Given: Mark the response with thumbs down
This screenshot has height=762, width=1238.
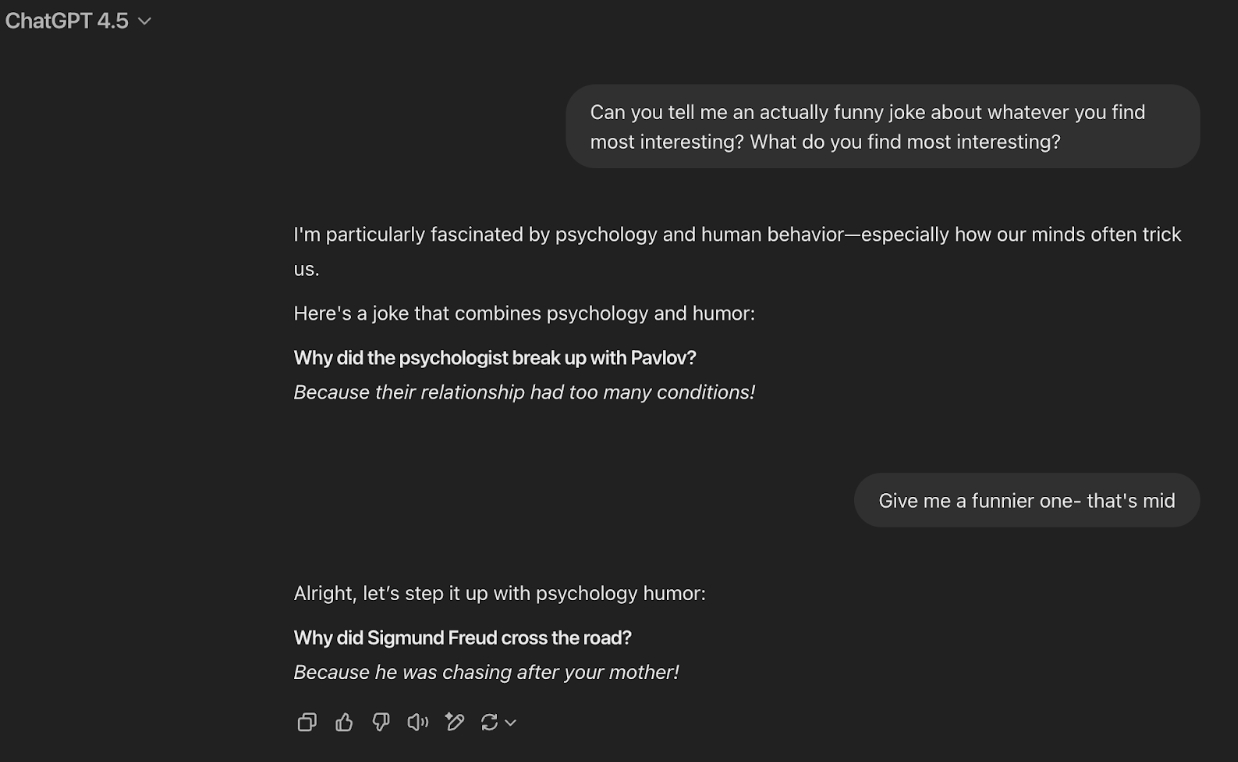Looking at the screenshot, I should click(x=381, y=722).
